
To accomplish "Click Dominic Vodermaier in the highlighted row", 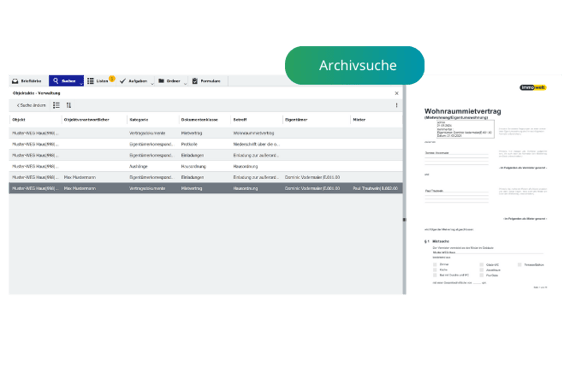I will [x=313, y=188].
